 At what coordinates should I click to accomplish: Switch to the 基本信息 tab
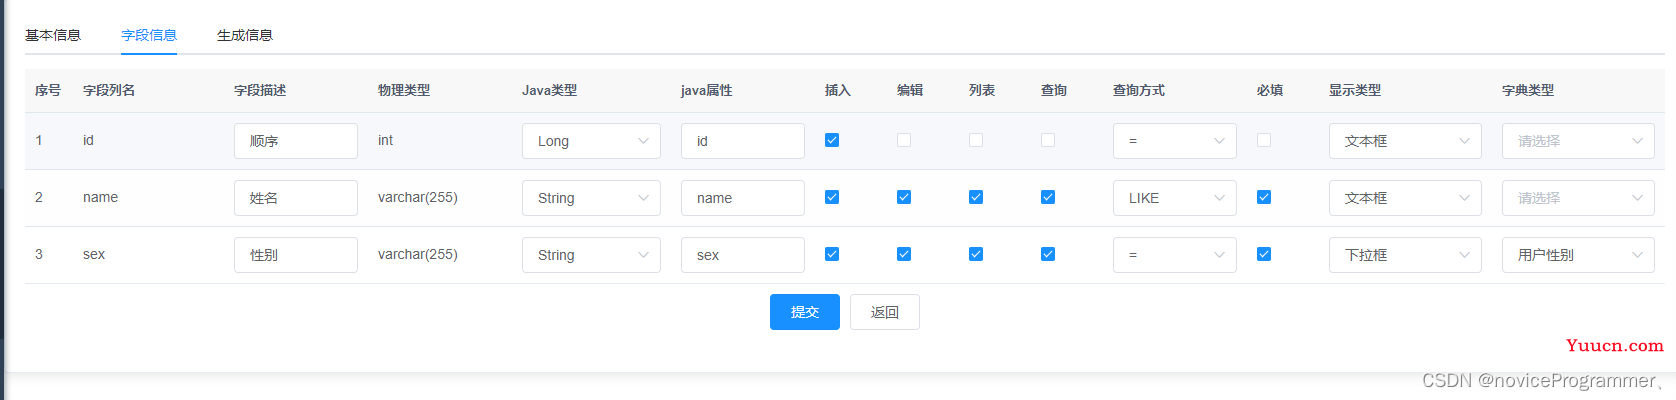[x=53, y=35]
